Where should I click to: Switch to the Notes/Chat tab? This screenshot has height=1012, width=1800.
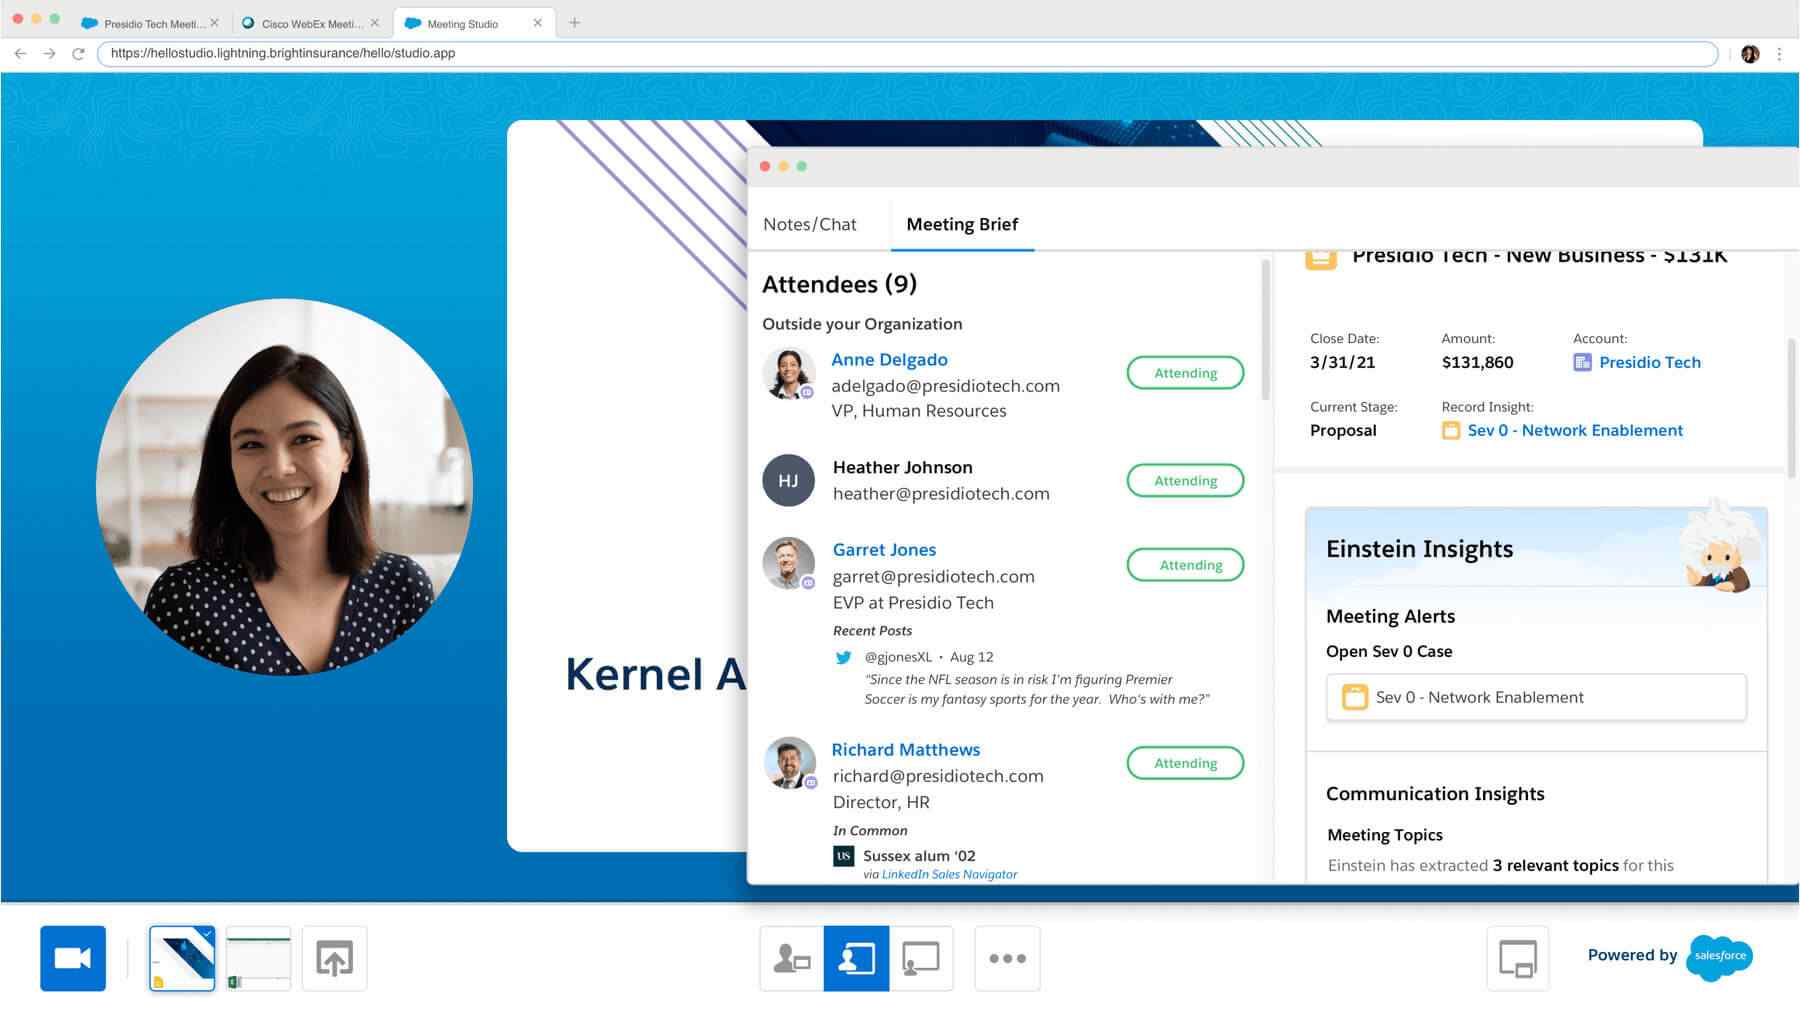[x=810, y=224]
